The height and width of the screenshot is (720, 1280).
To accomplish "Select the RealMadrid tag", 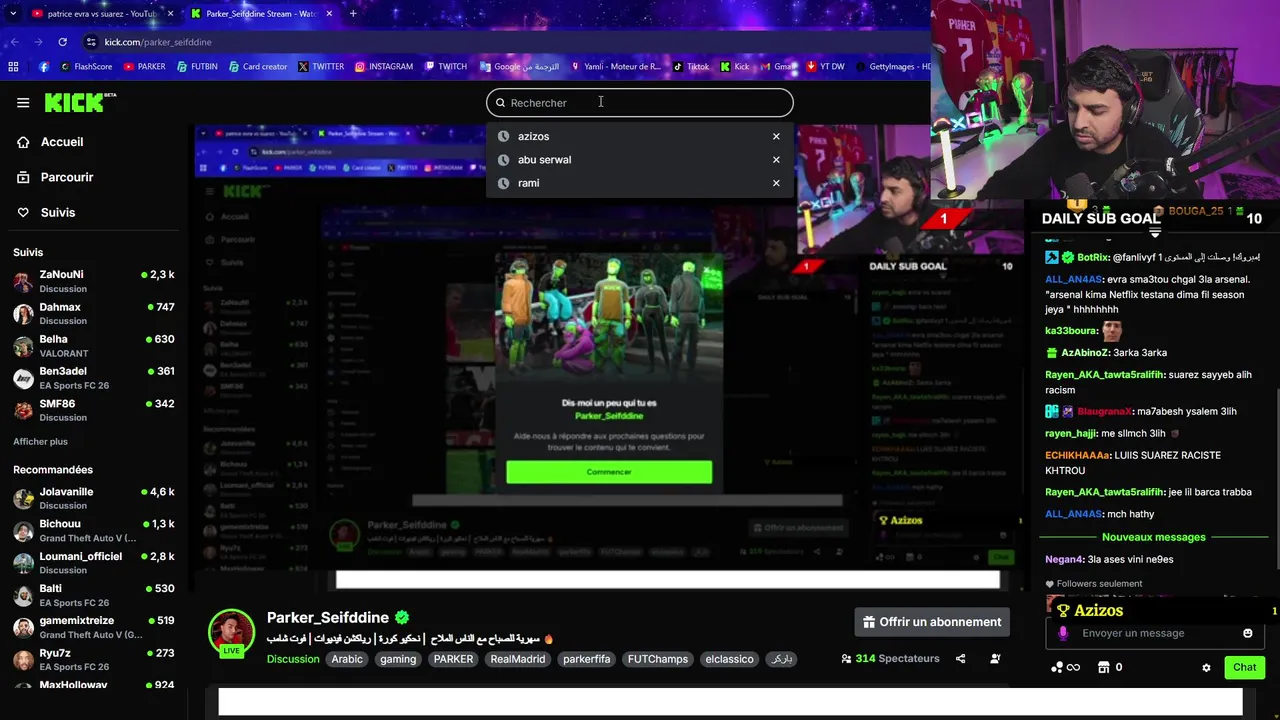I will tap(518, 659).
